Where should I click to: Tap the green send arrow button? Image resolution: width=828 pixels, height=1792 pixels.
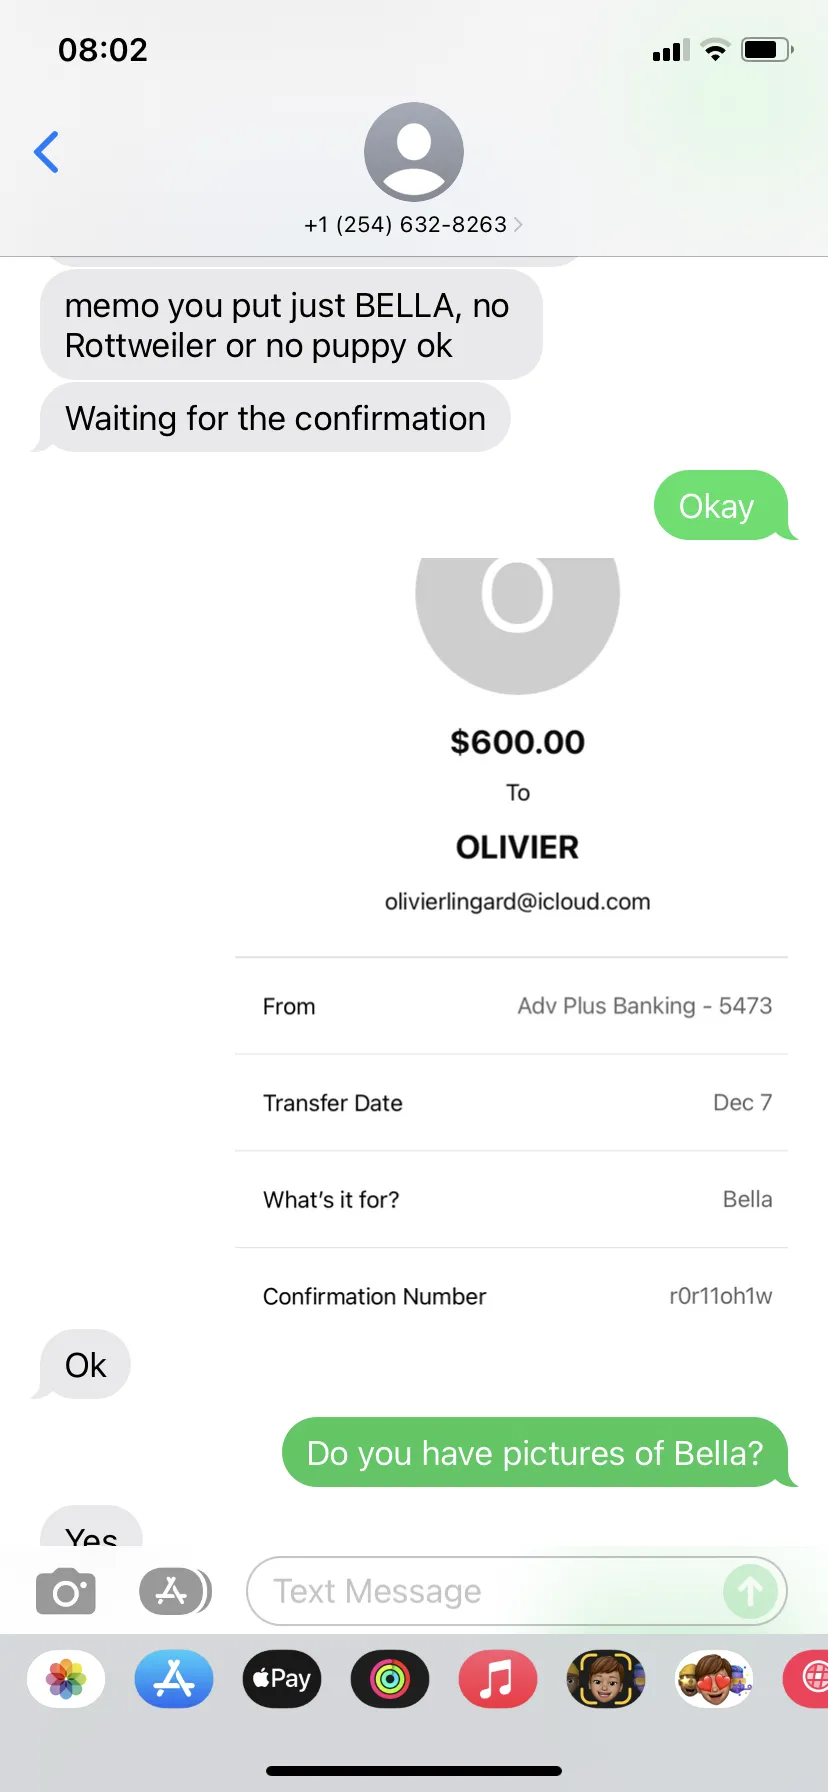(750, 1591)
